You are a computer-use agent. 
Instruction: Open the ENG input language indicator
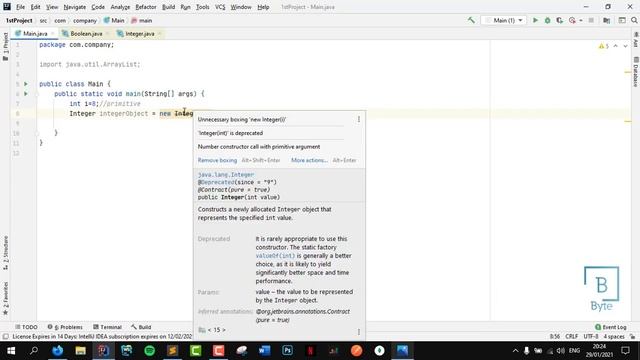tap(574, 351)
